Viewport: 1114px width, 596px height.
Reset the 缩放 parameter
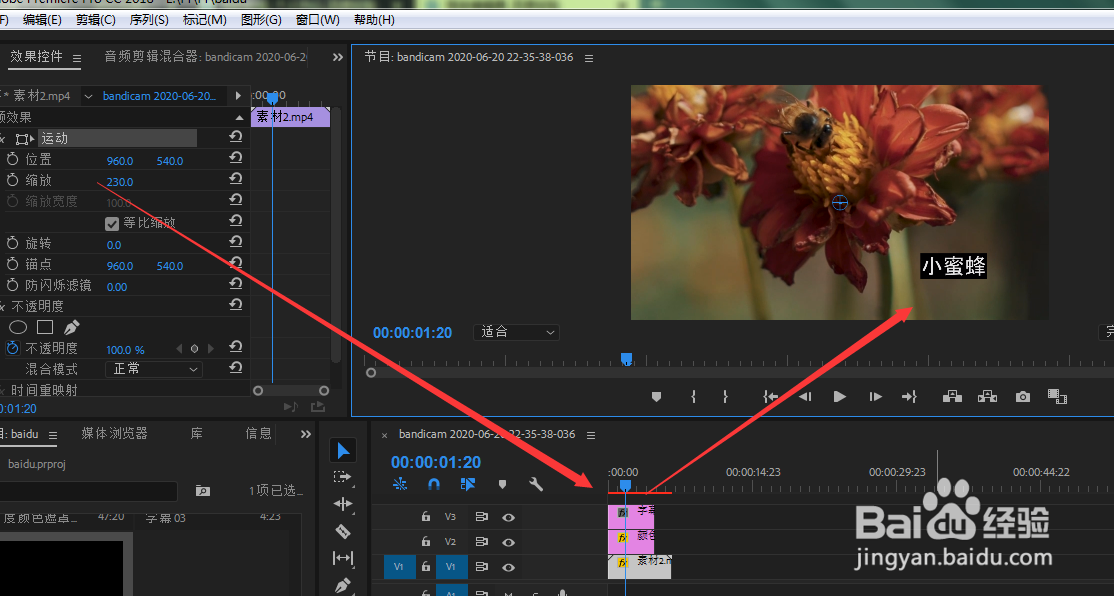point(236,178)
